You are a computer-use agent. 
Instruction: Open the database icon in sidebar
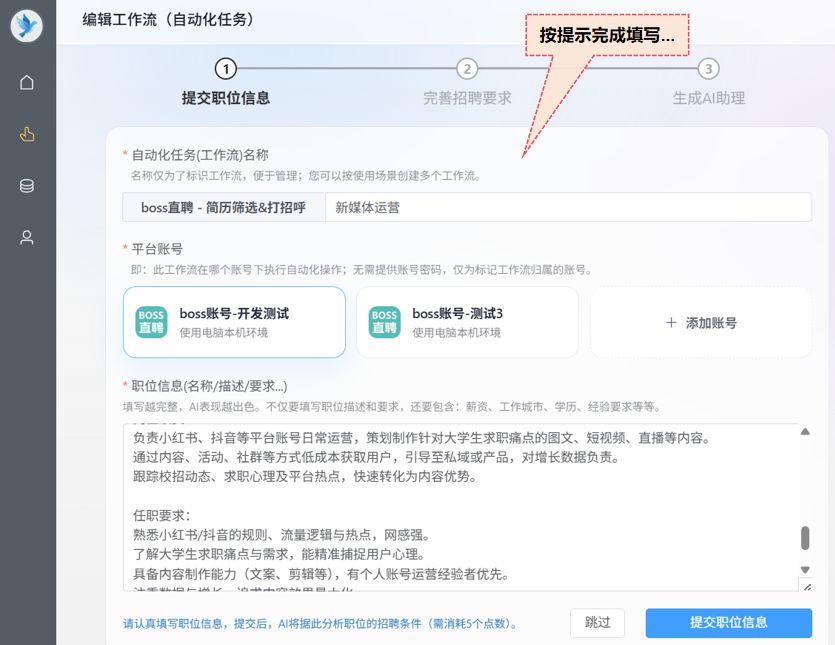pyautogui.click(x=27, y=186)
